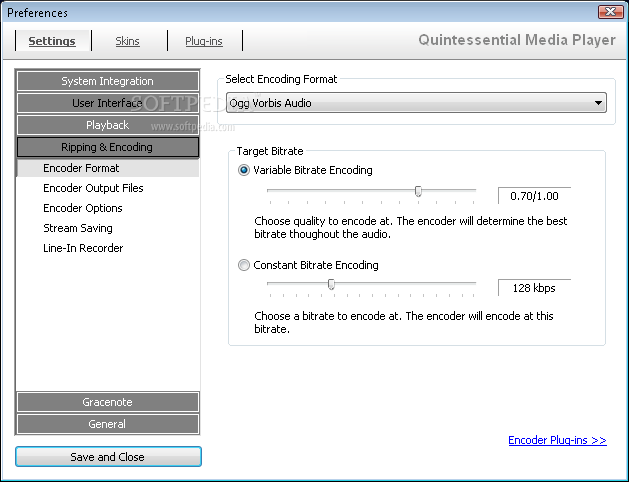Image resolution: width=629 pixels, height=482 pixels.
Task: Close the Preferences window
Action: coord(610,12)
